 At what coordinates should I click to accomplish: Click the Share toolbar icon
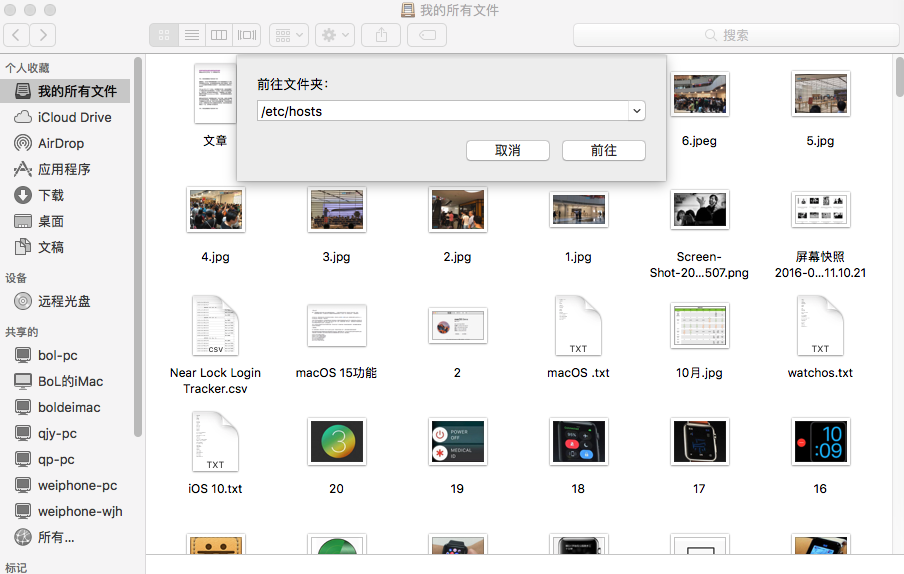pos(381,35)
